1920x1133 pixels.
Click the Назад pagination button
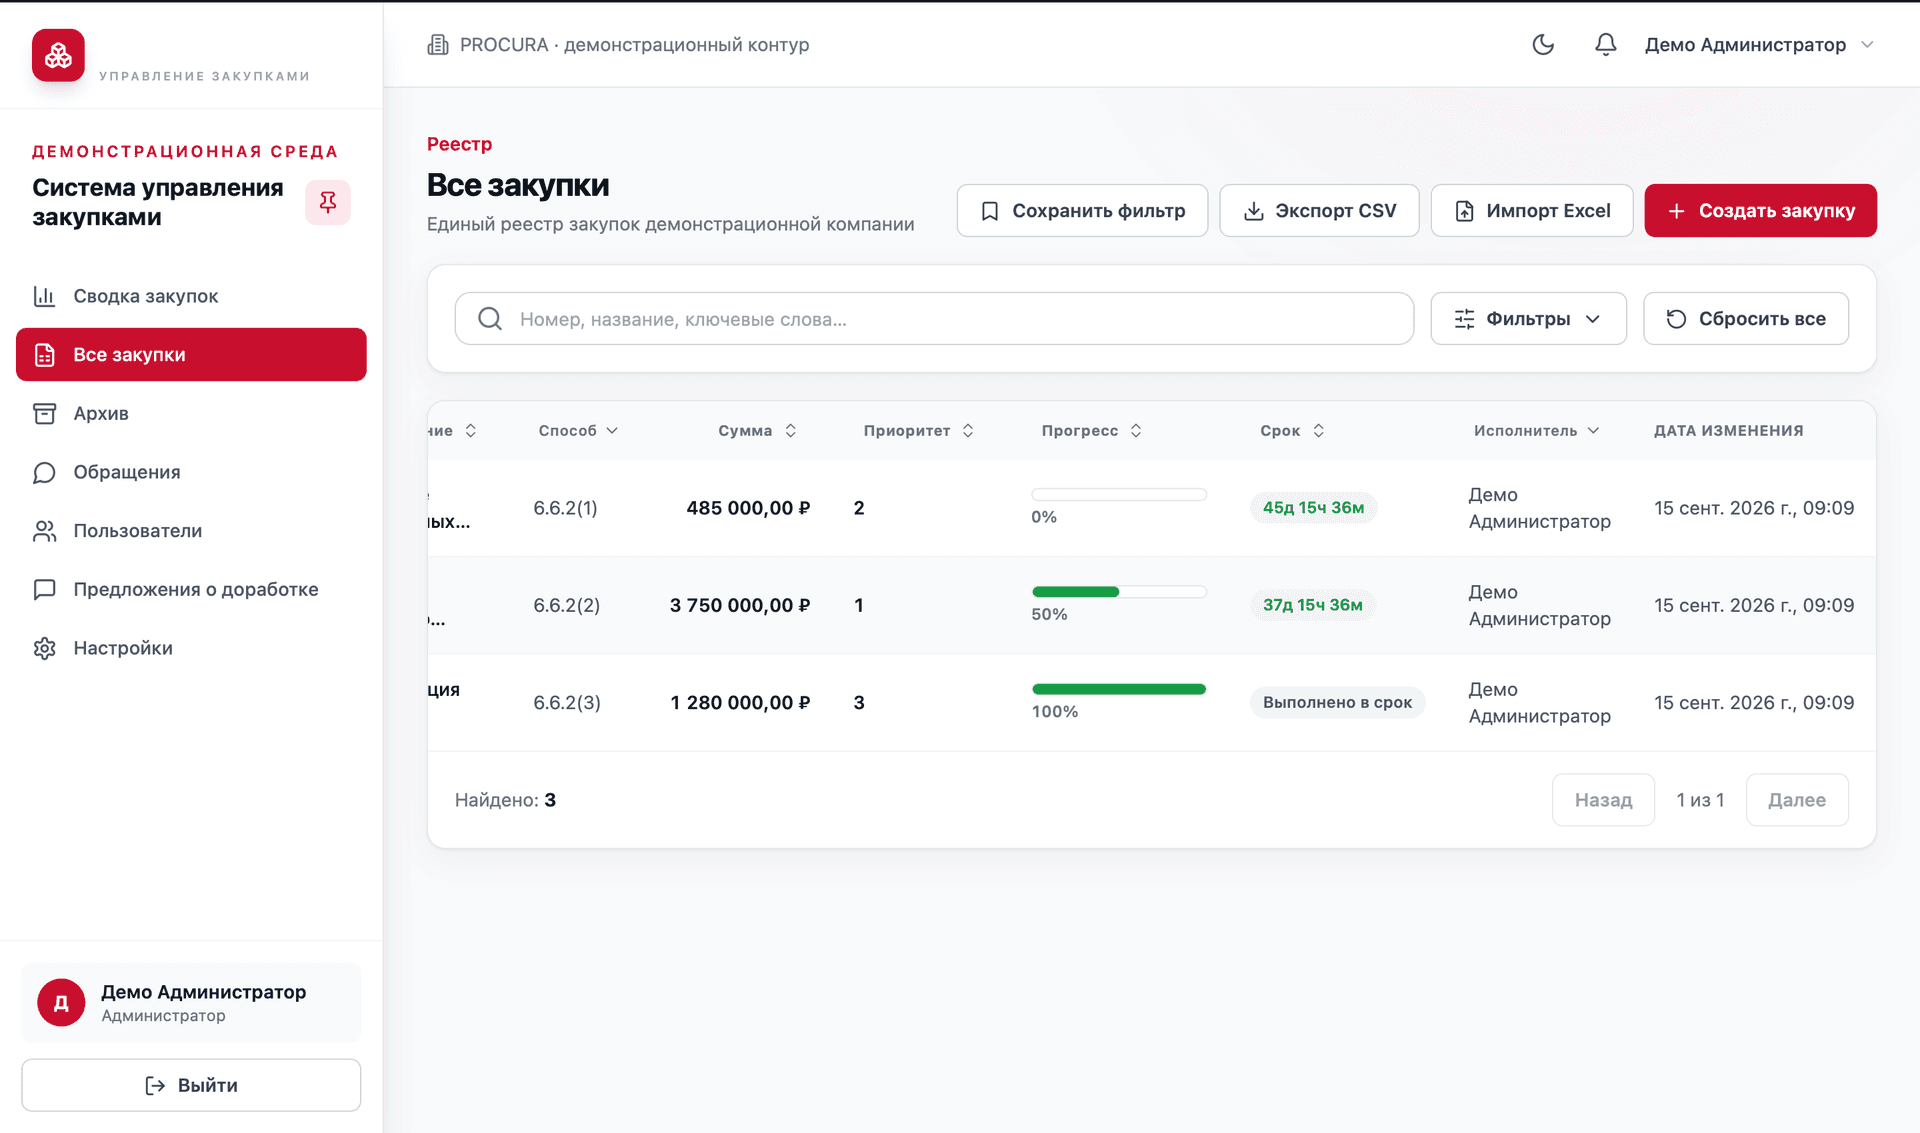(1603, 800)
